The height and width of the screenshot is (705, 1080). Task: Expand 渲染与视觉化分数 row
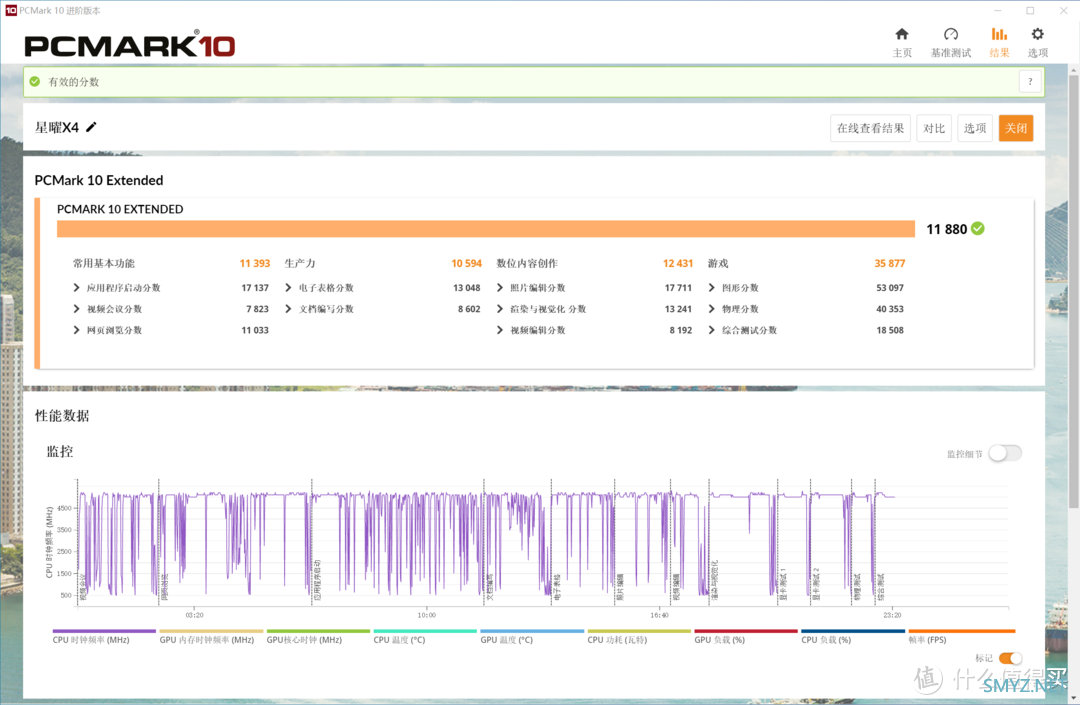(499, 309)
